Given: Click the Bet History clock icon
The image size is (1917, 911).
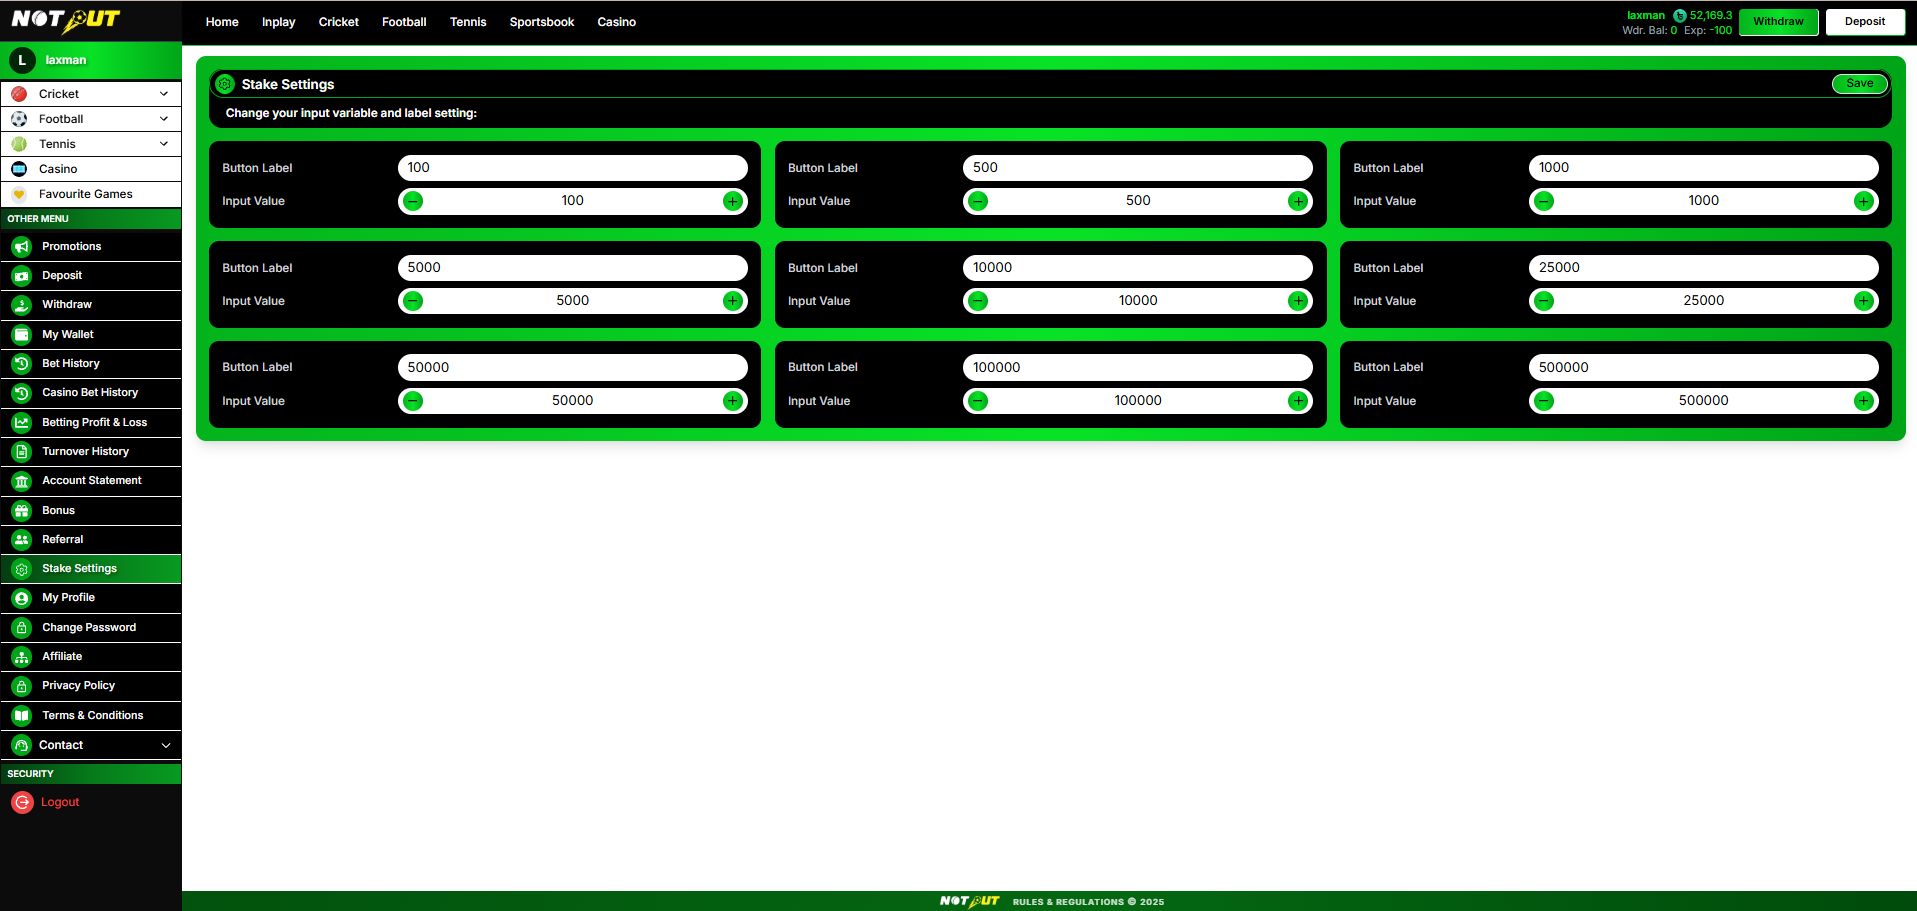Looking at the screenshot, I should tap(22, 363).
